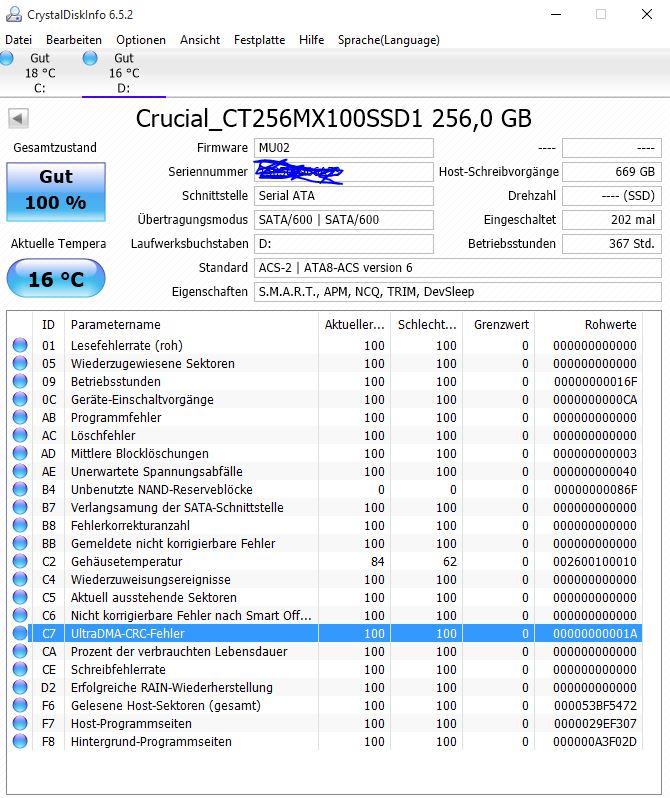Click raw value 000053BF5472
This screenshot has height=798, width=670.
595,705
